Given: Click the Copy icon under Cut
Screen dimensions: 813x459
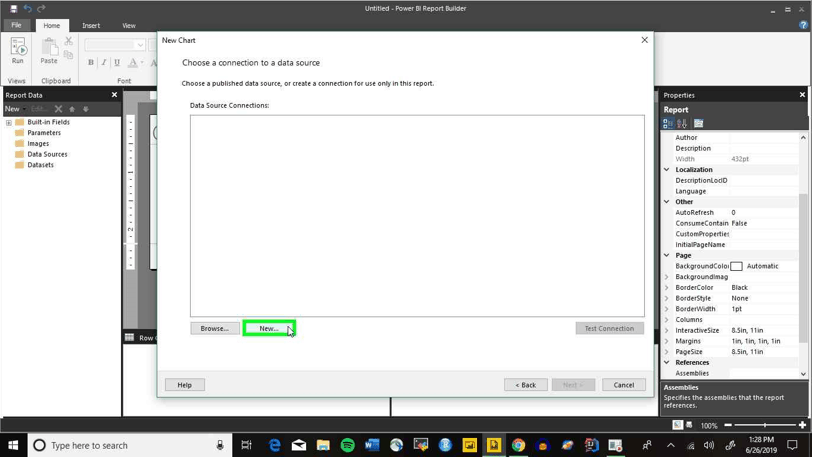Looking at the screenshot, I should (x=68, y=54).
